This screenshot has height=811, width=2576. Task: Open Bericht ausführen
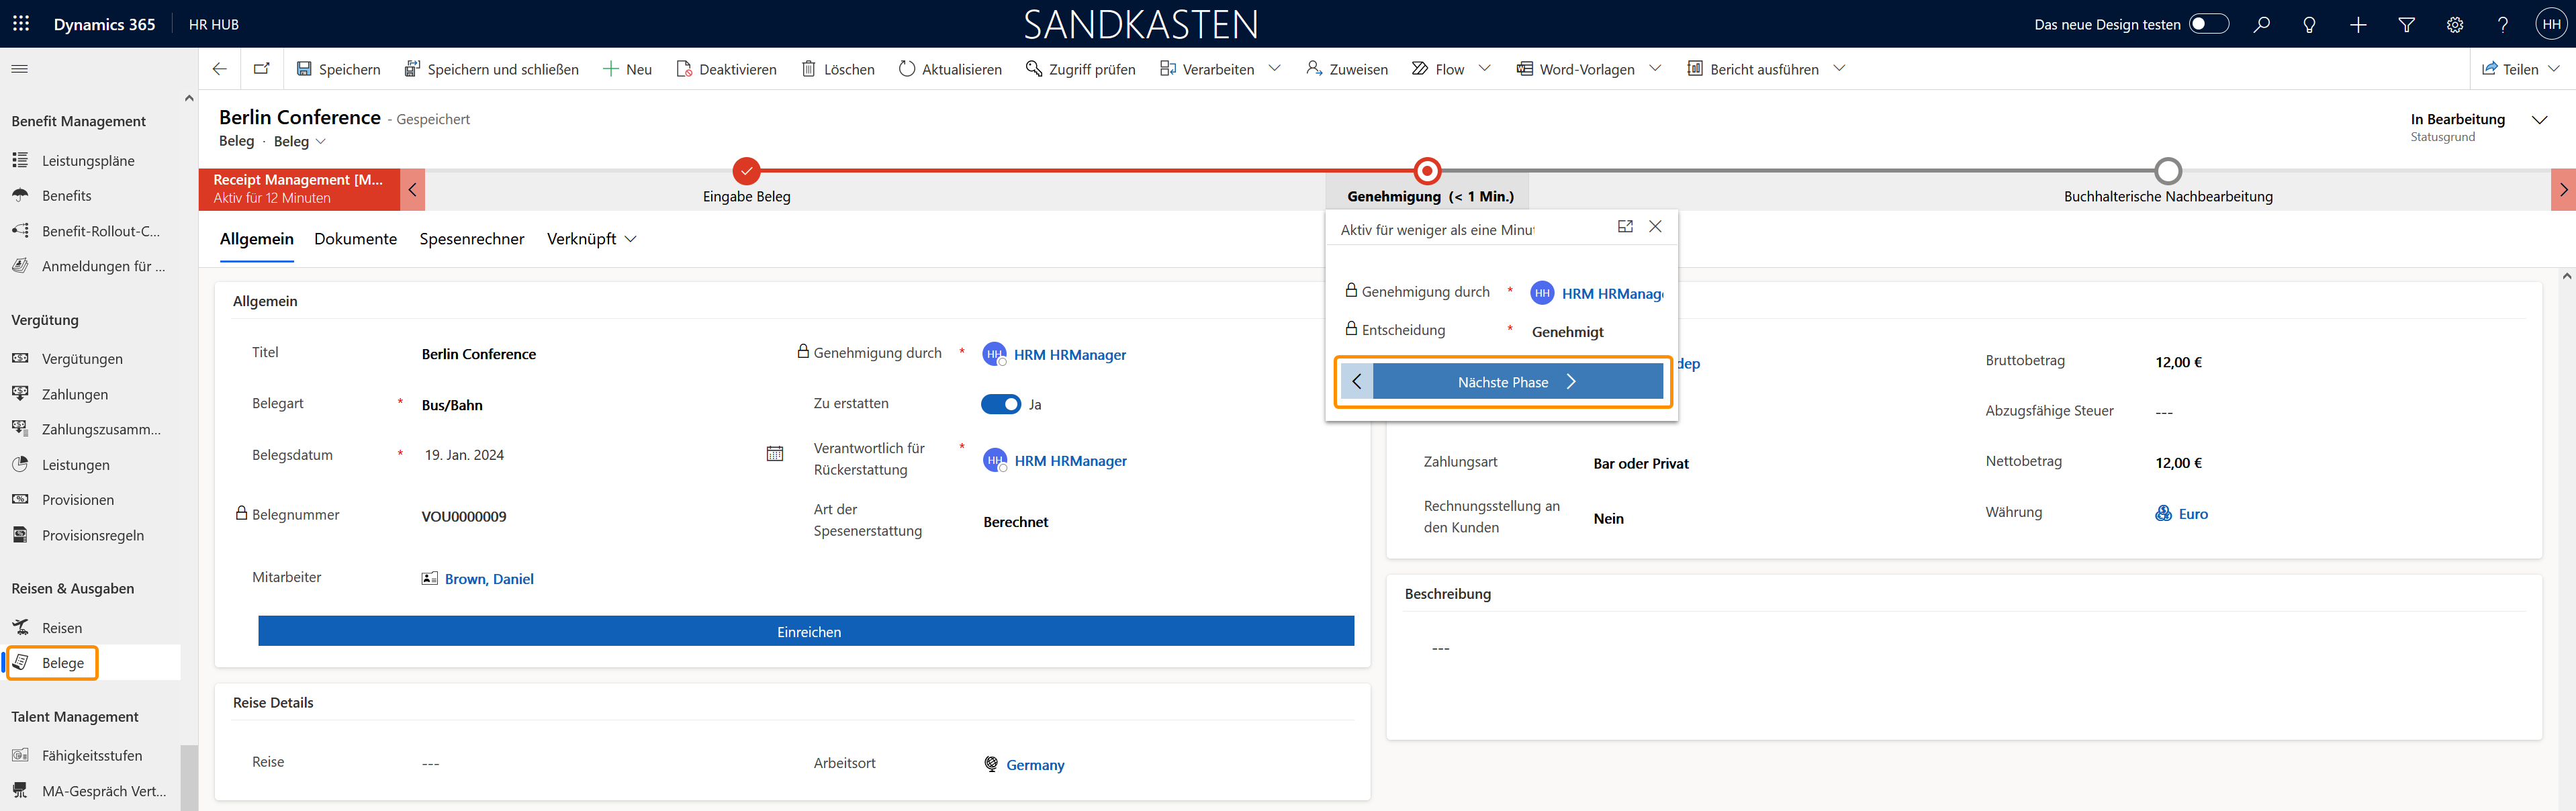pyautogui.click(x=1753, y=69)
